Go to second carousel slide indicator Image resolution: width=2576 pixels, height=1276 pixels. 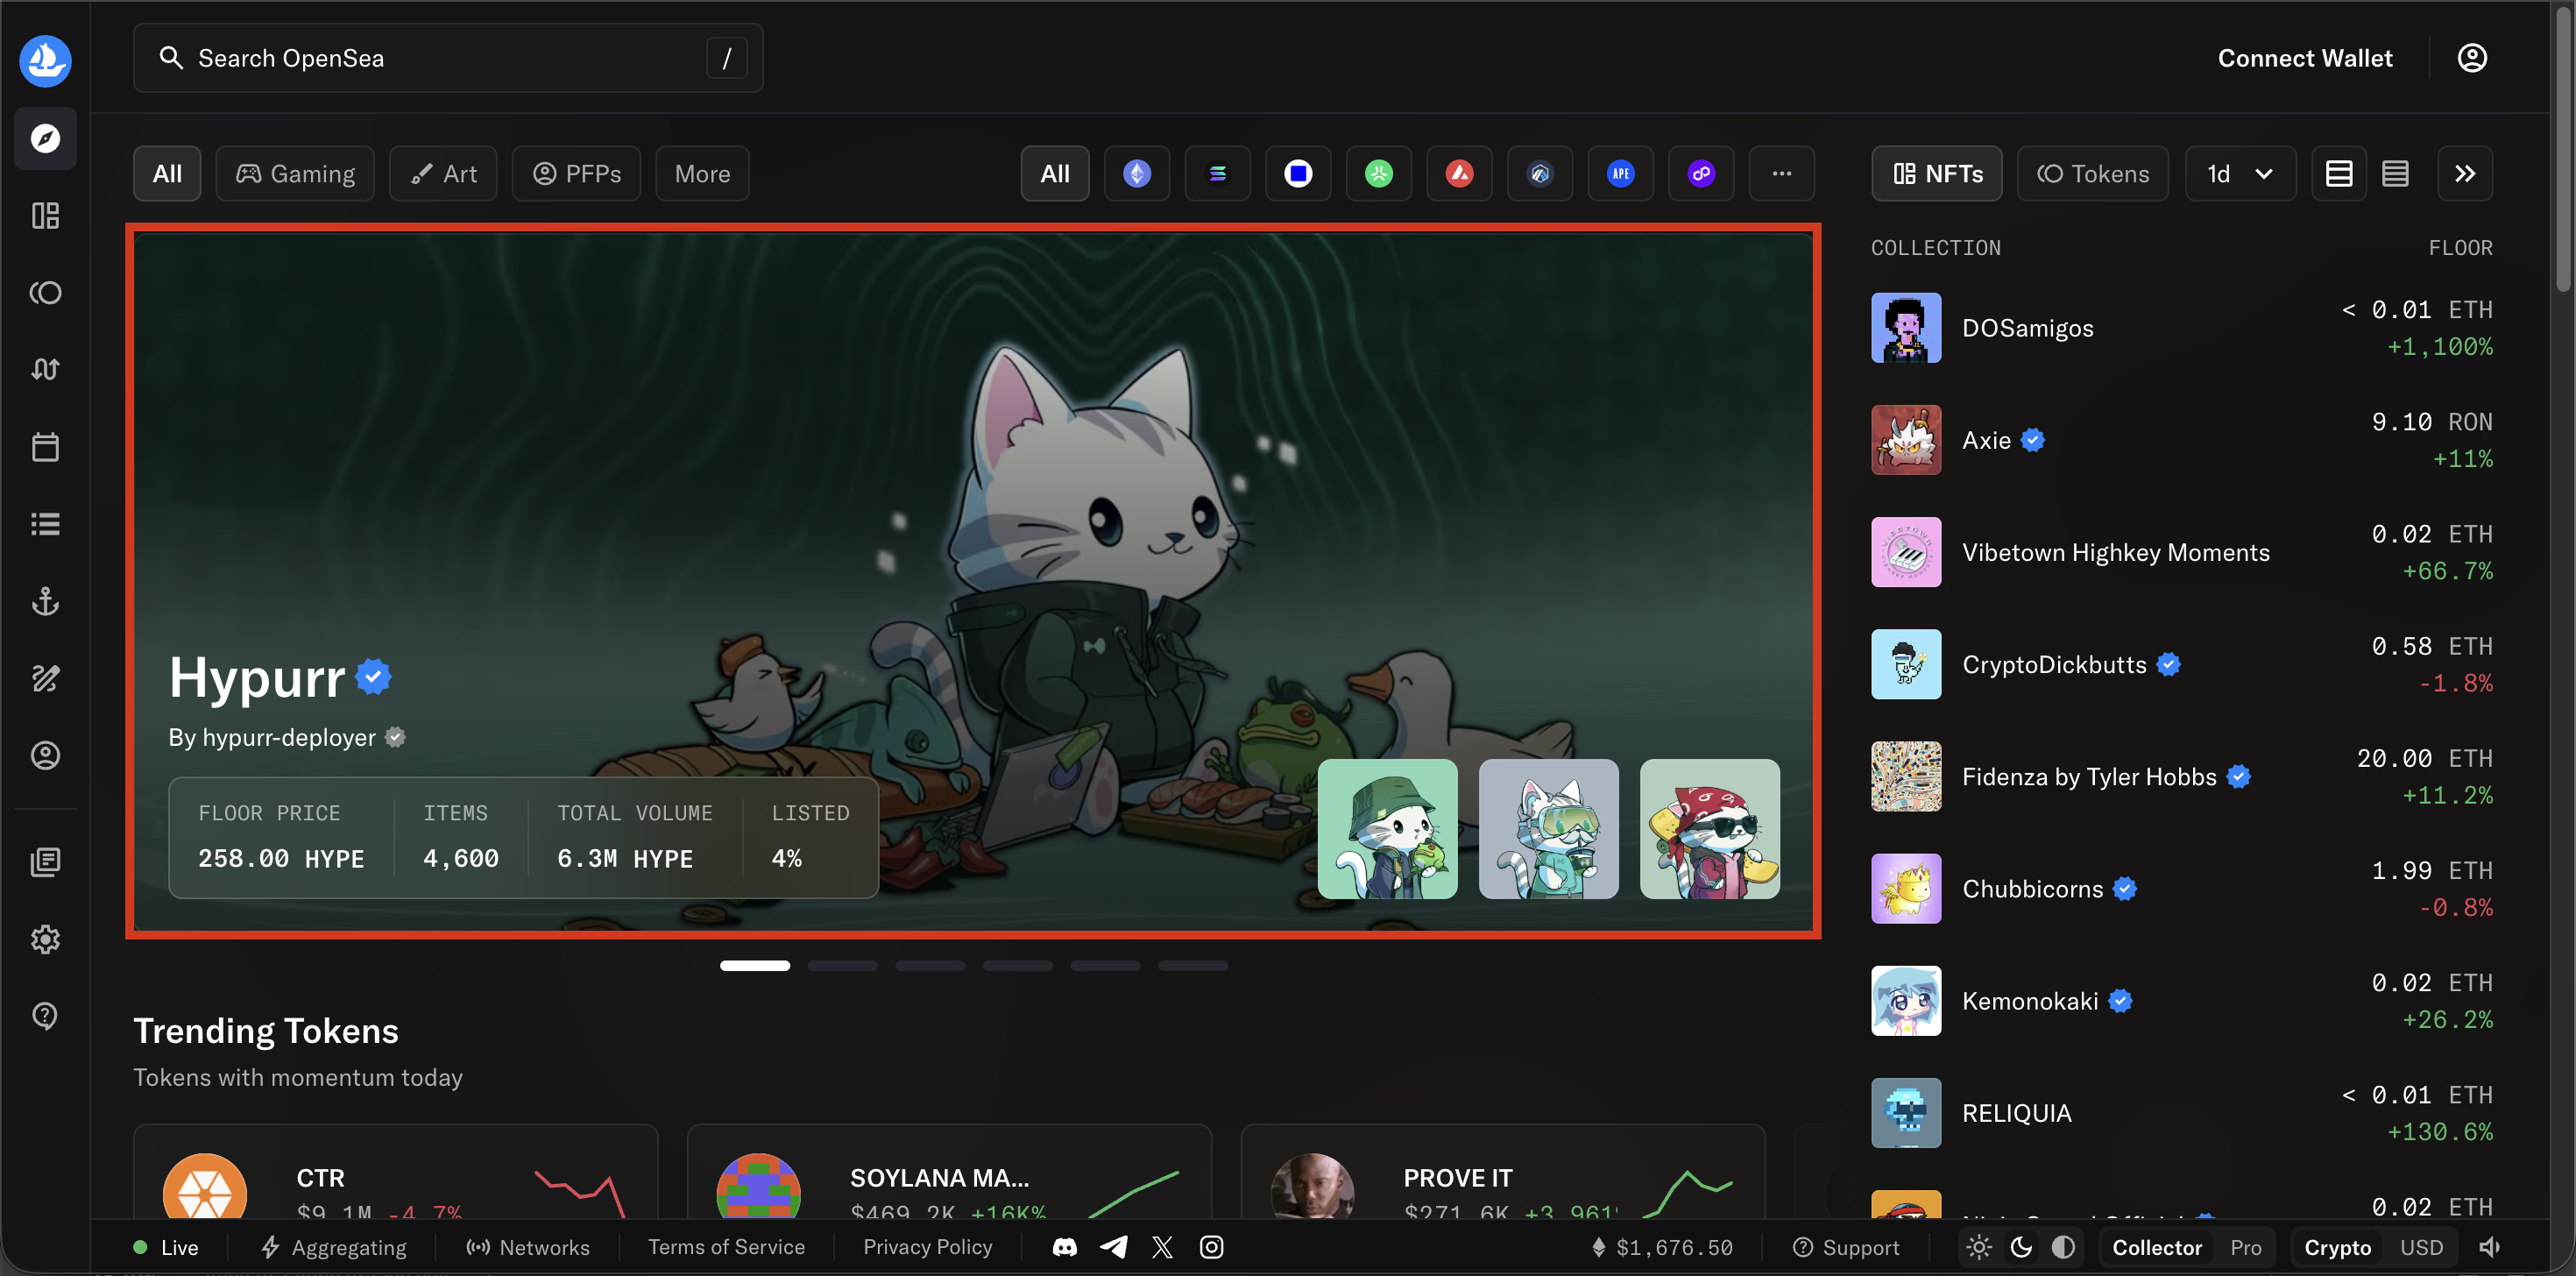pyautogui.click(x=842, y=966)
